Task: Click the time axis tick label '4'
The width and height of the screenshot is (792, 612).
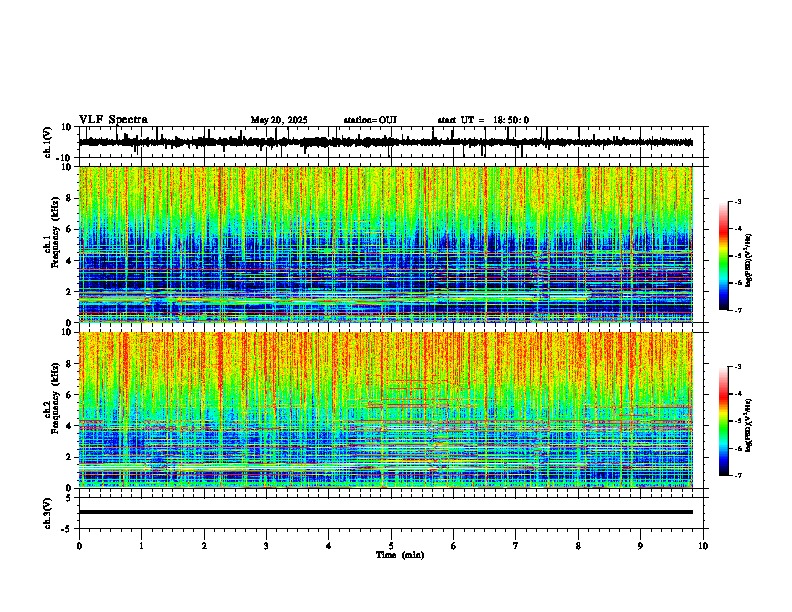Action: [328, 546]
